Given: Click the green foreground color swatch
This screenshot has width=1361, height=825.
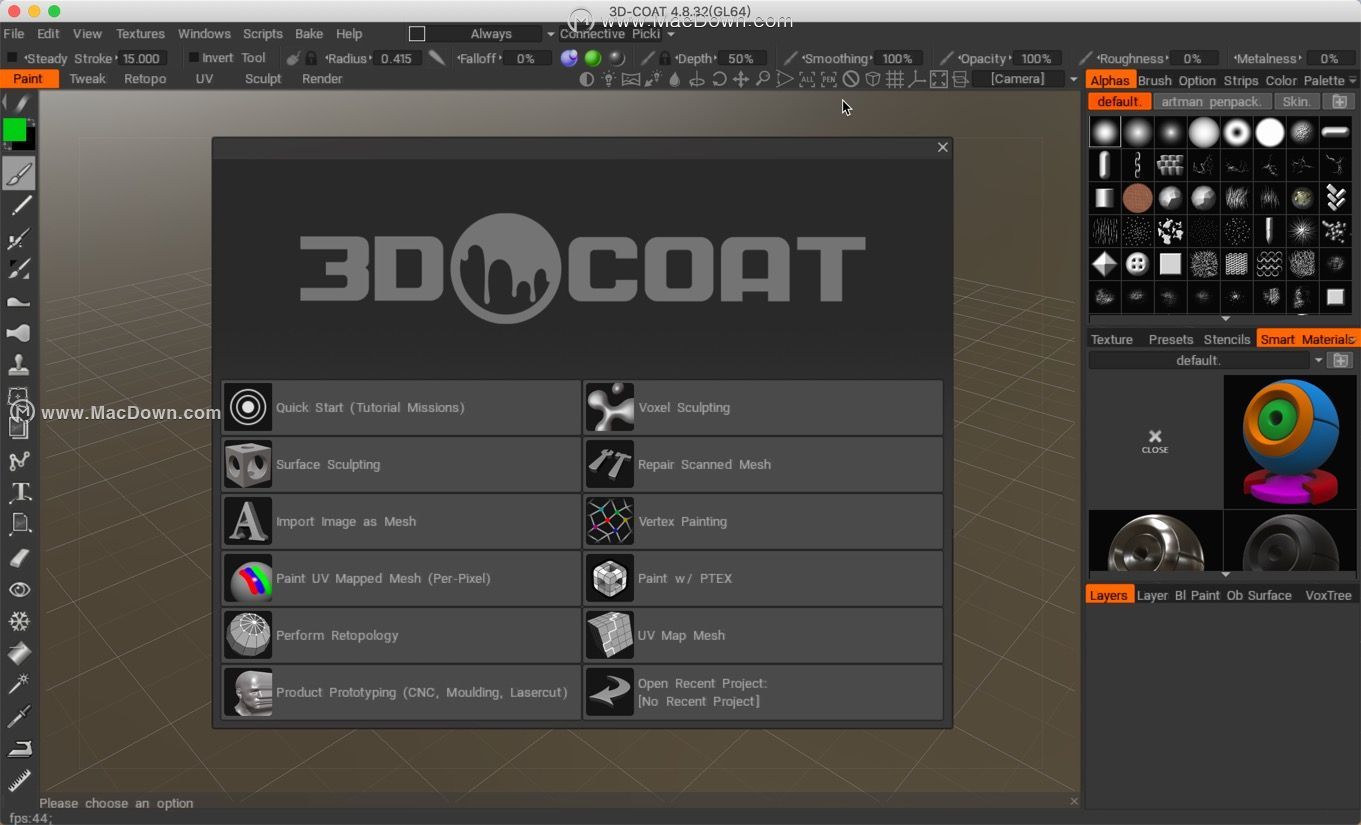Looking at the screenshot, I should point(14,129).
